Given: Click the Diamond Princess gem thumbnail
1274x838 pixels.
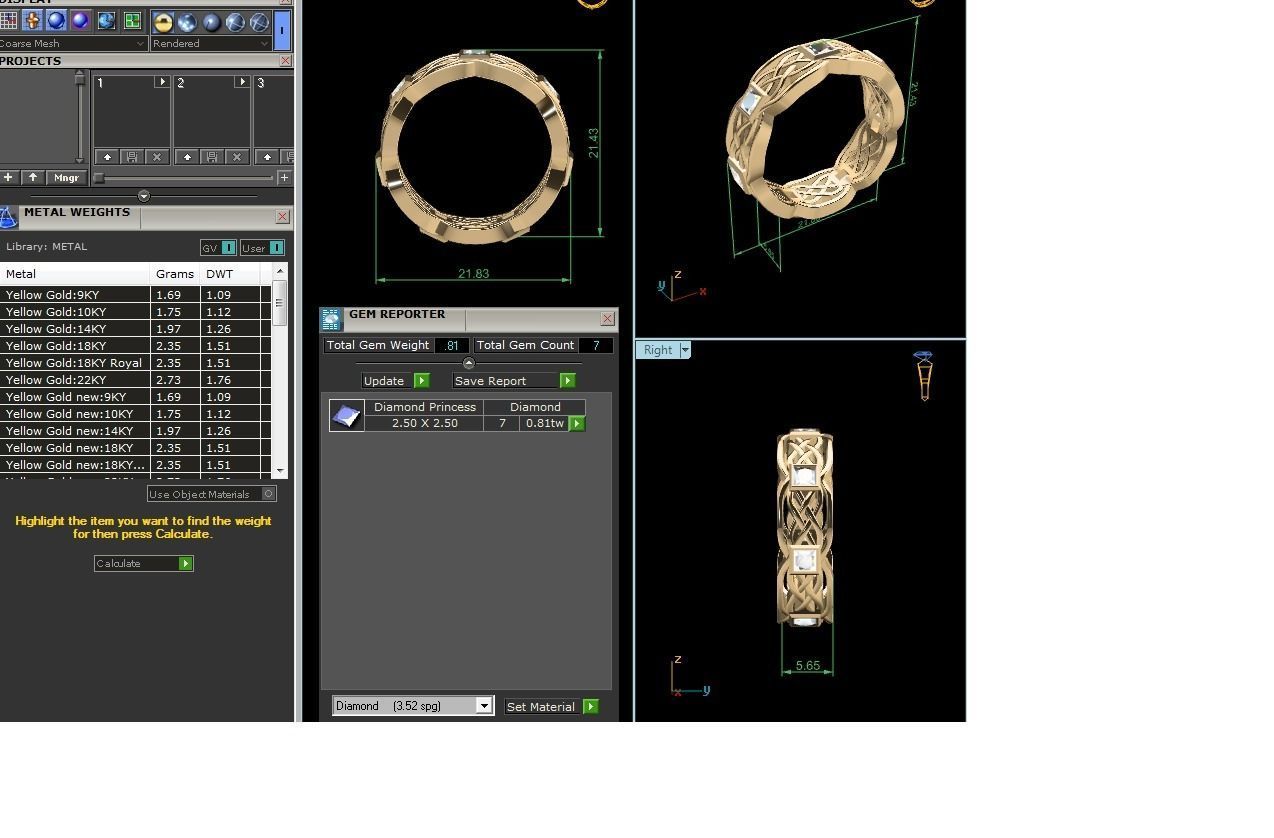Looking at the screenshot, I should point(346,416).
